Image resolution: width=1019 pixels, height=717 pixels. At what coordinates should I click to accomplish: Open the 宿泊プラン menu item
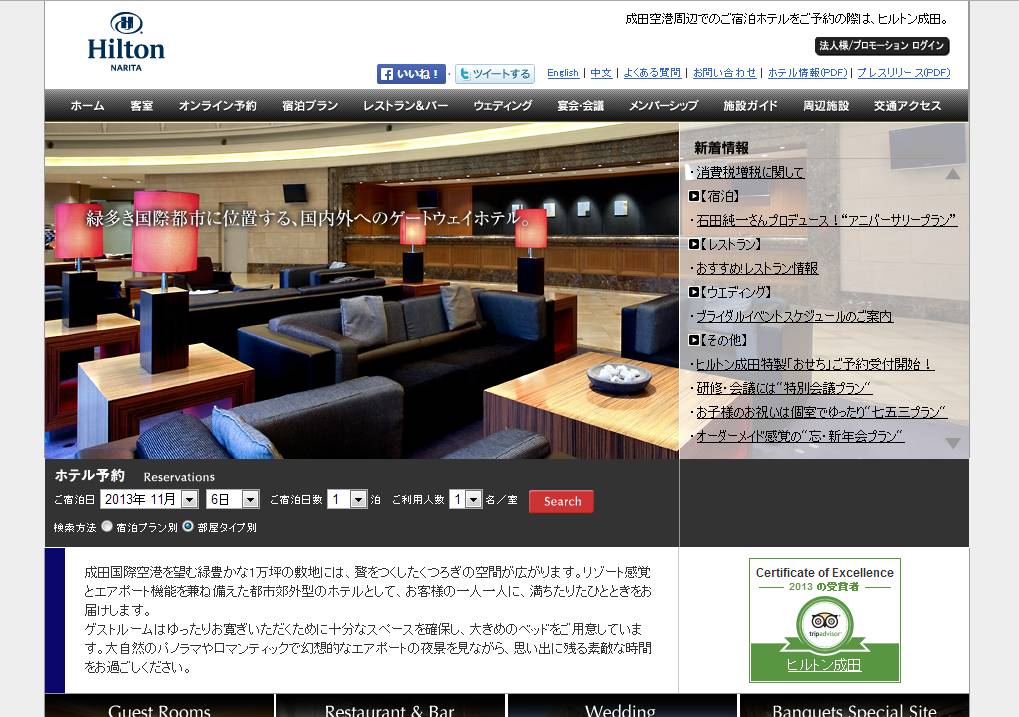tap(309, 105)
